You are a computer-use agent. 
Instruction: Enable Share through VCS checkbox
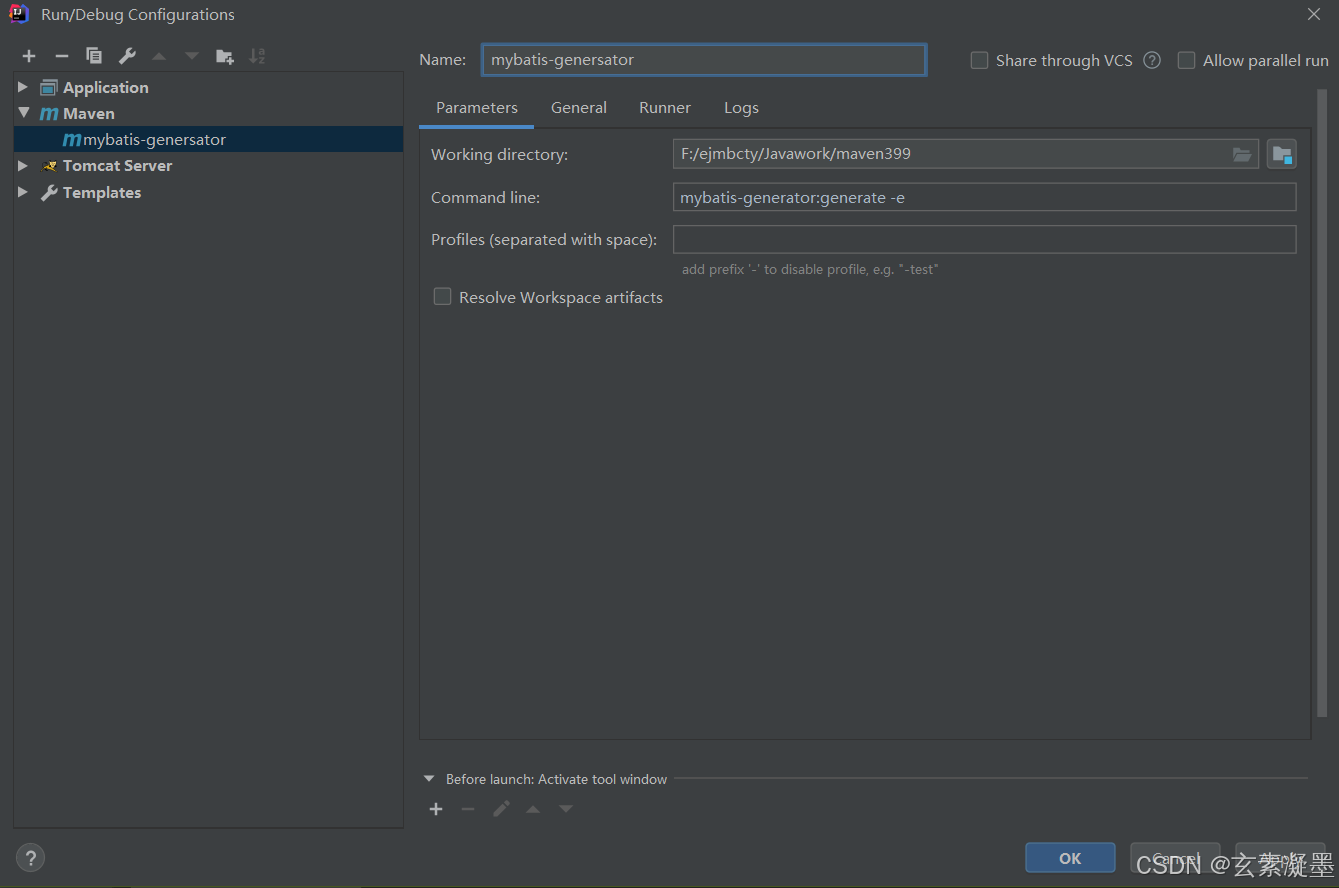979,60
